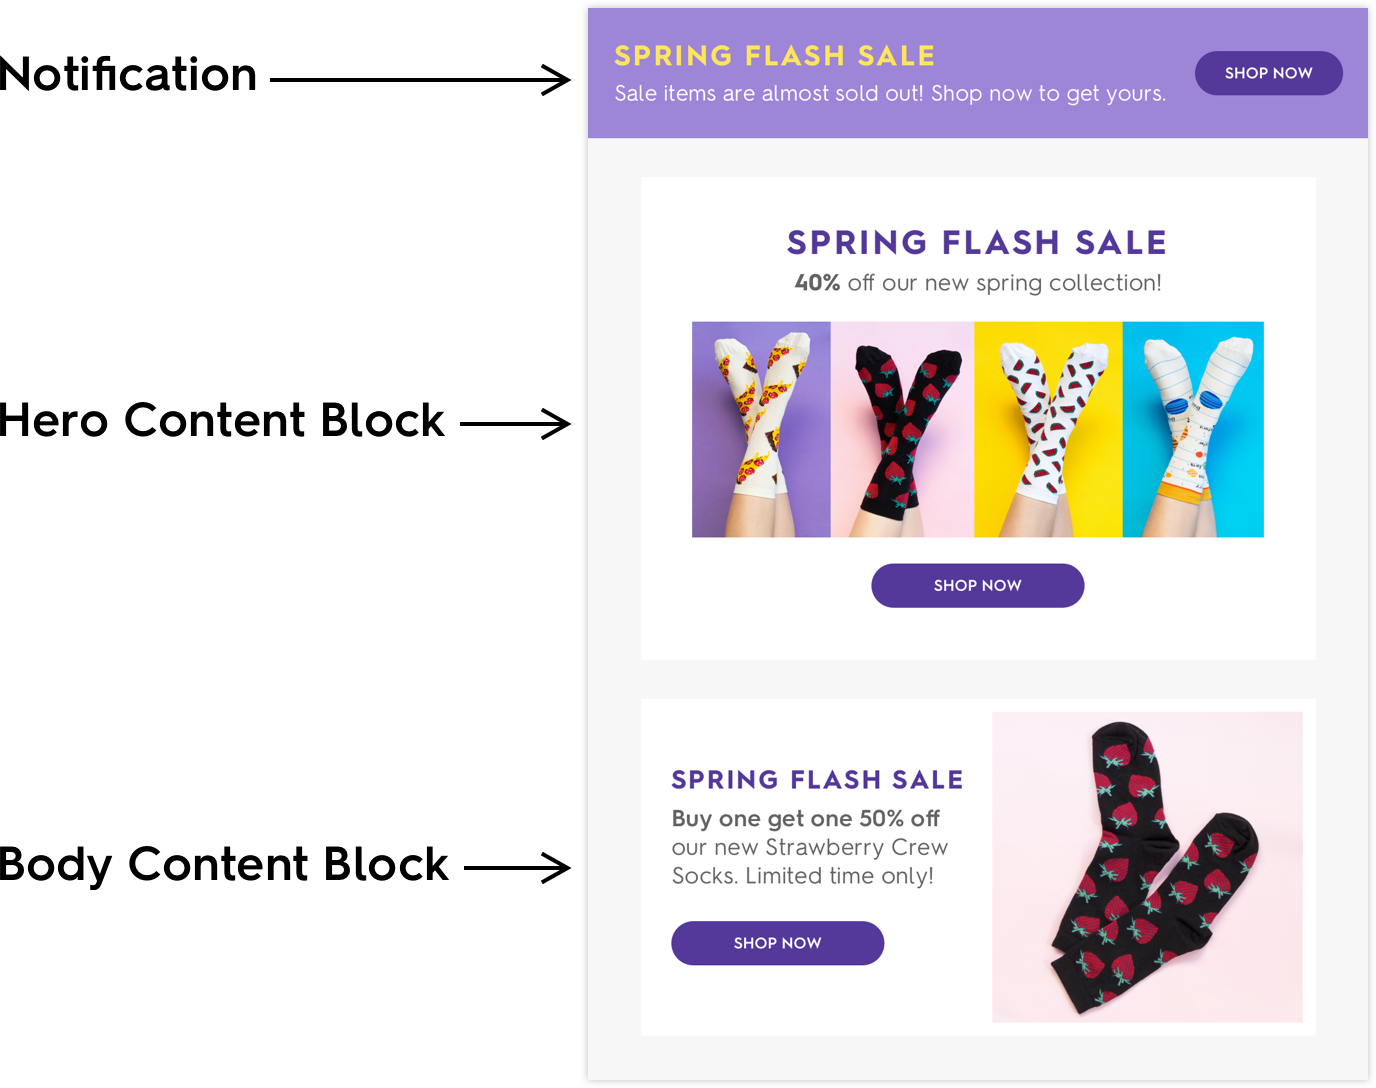Open the large Strawberry Crew Socks photo
The image size is (1376, 1088).
pyautogui.click(x=1147, y=867)
